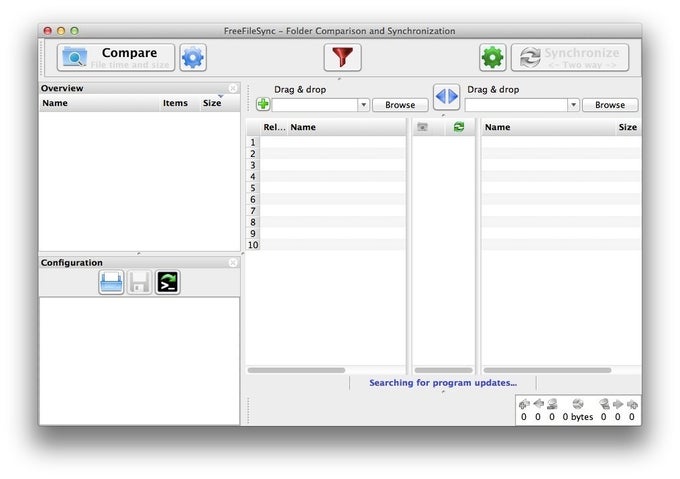Browse for the right folder
Screen dimensions: 680x479
point(610,105)
